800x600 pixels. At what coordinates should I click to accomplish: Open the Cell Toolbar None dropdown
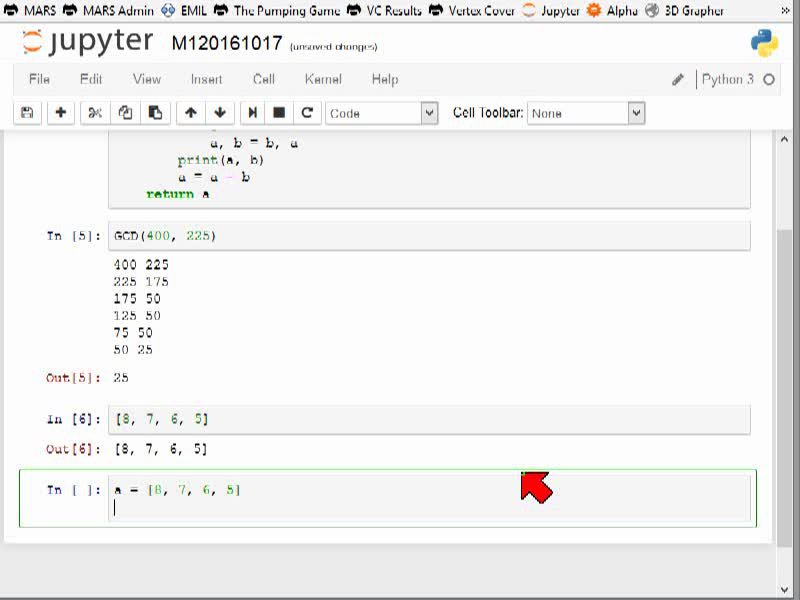586,113
